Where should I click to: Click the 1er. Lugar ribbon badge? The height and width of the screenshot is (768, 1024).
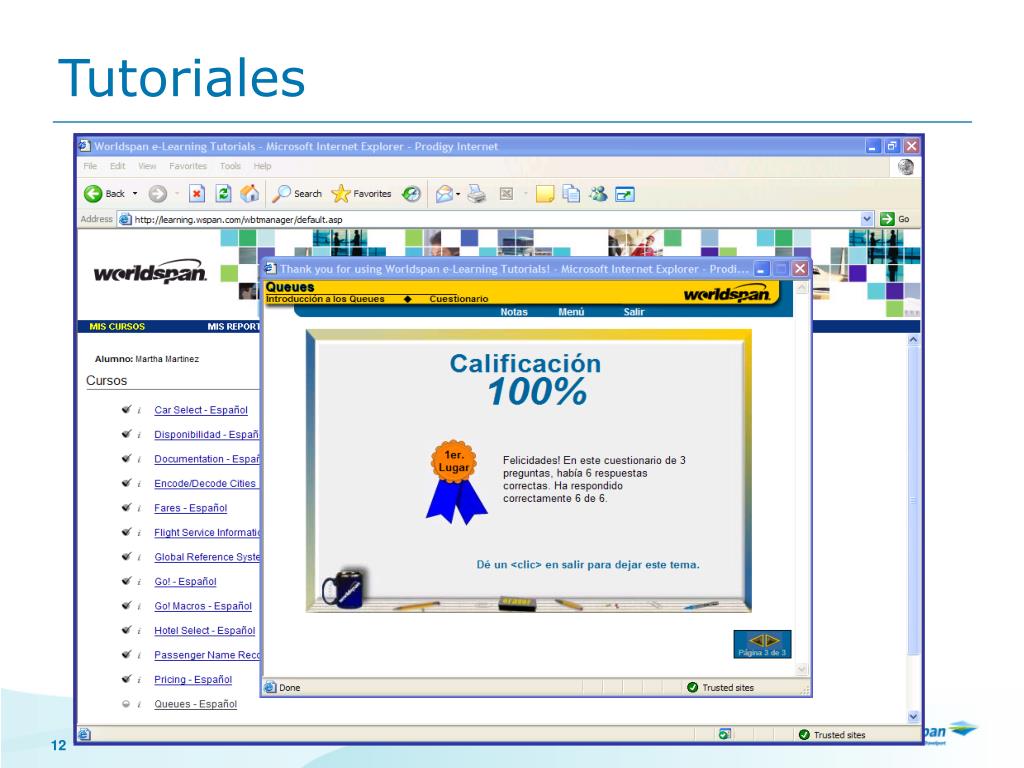click(456, 482)
